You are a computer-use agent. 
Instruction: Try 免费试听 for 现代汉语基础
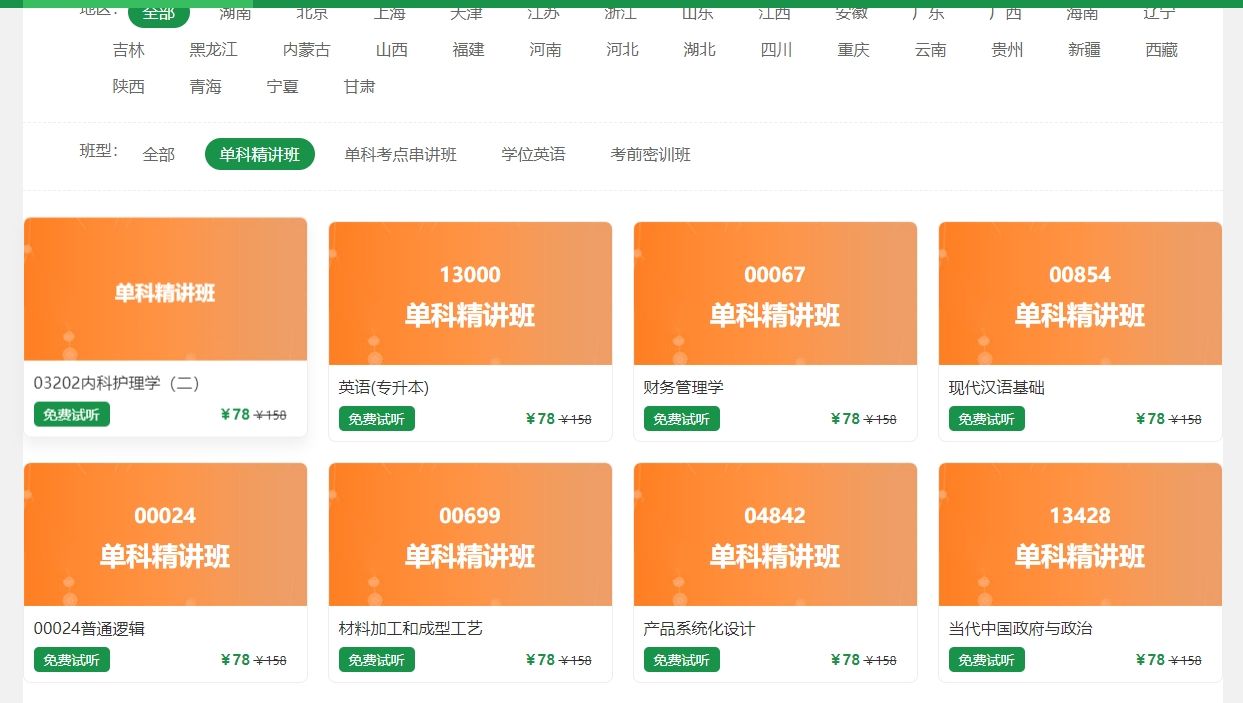tap(987, 419)
